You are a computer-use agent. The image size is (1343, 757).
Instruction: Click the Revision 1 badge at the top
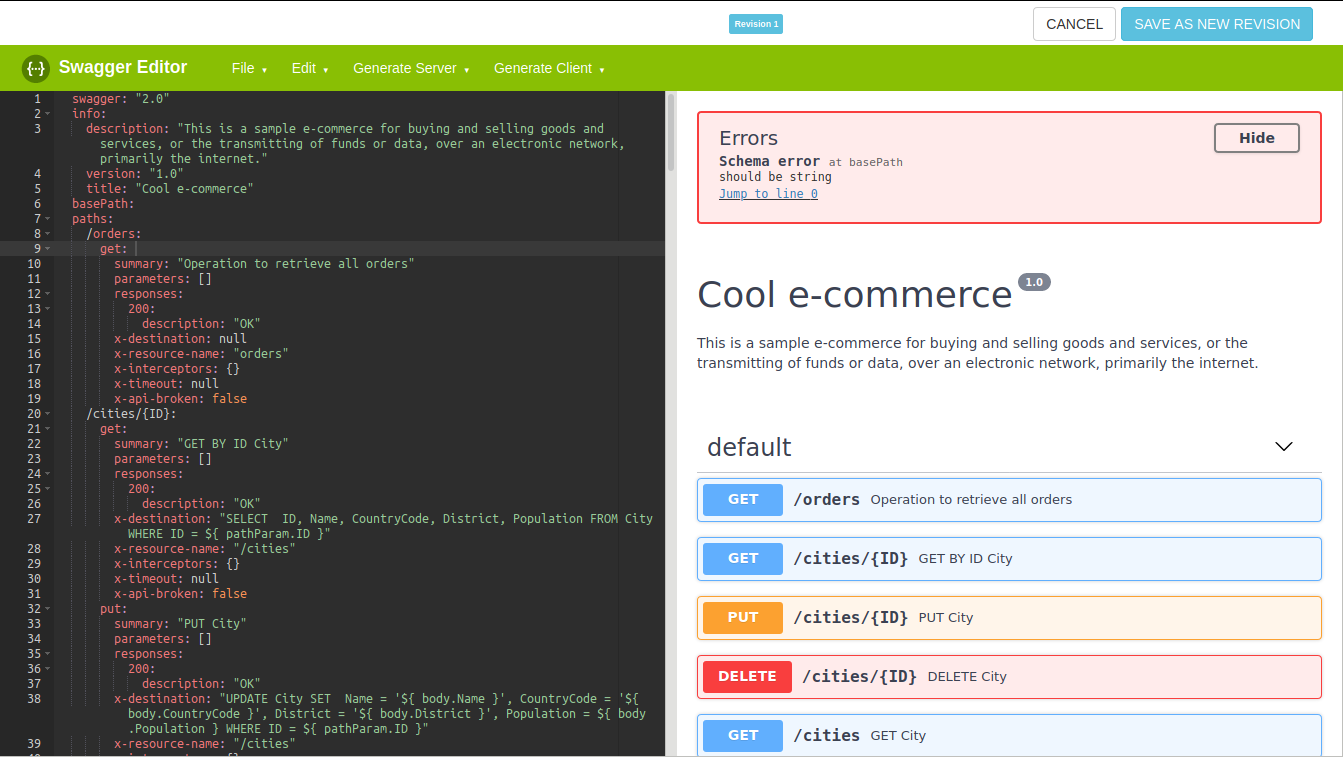point(755,23)
